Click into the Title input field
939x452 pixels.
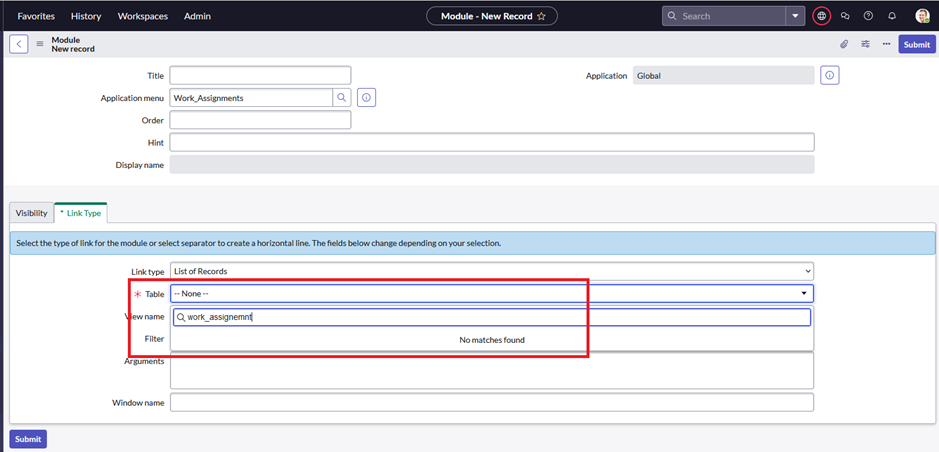pos(260,75)
